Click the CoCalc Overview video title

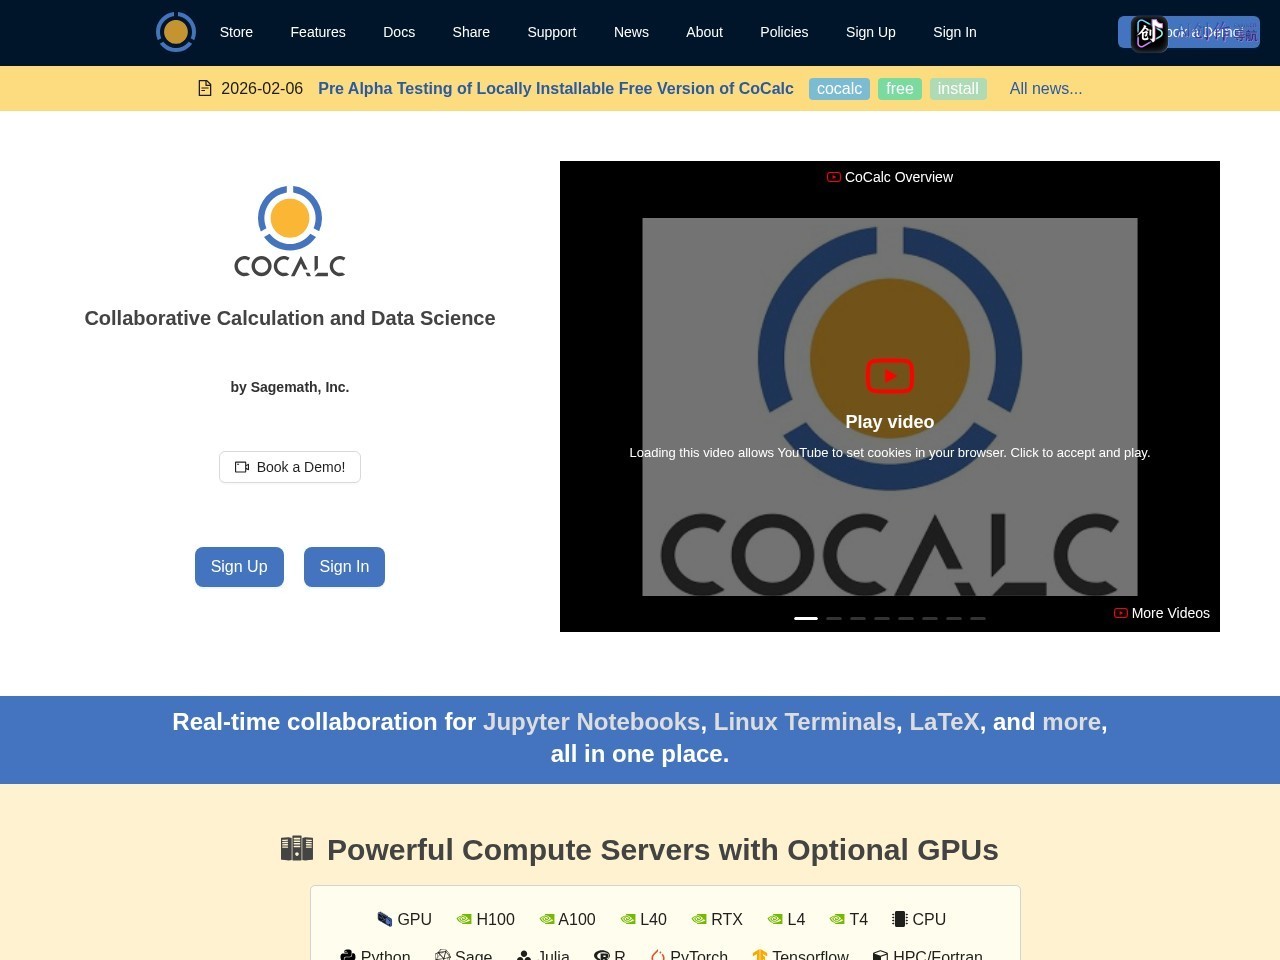(x=890, y=177)
